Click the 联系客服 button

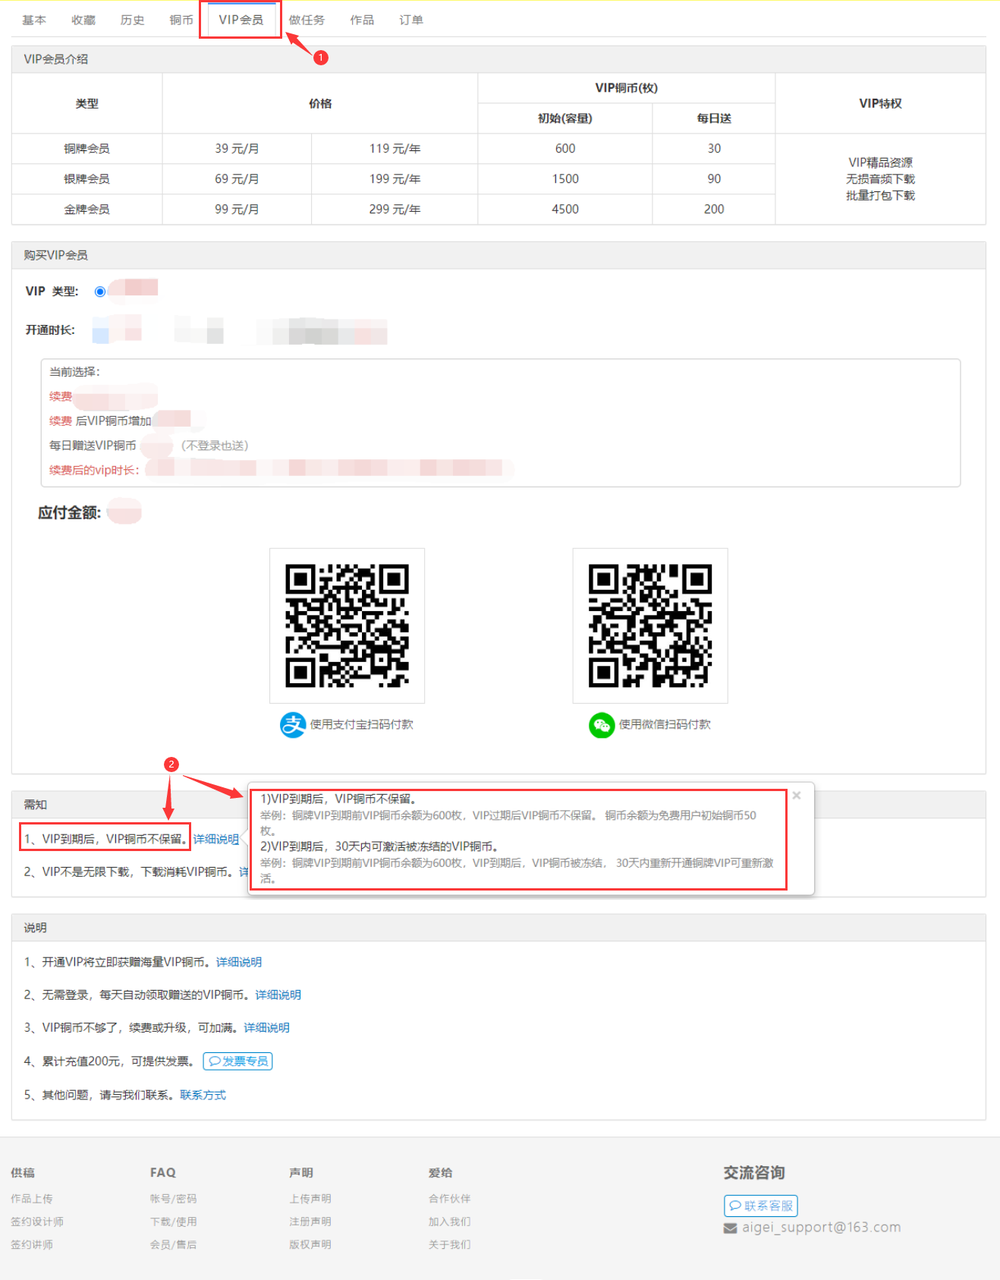point(761,1206)
